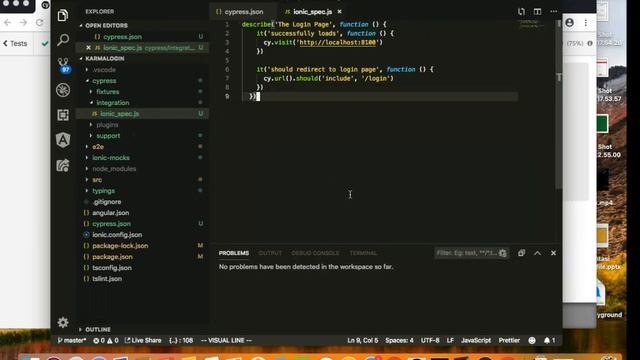The image size is (640, 360).
Task: Close the bottom Problems panel
Action: pos(553,253)
